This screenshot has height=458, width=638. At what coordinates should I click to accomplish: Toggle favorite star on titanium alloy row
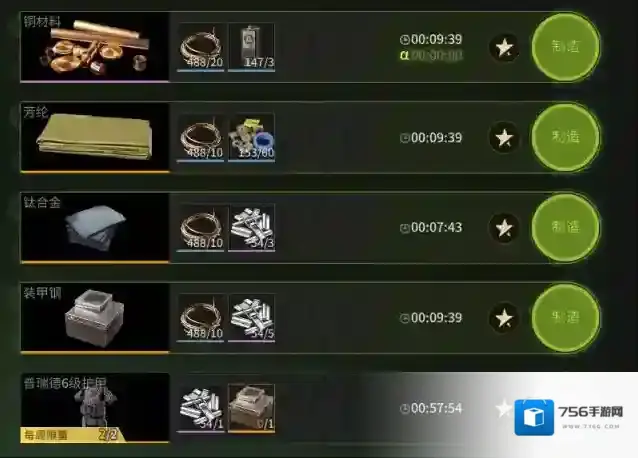(x=504, y=228)
